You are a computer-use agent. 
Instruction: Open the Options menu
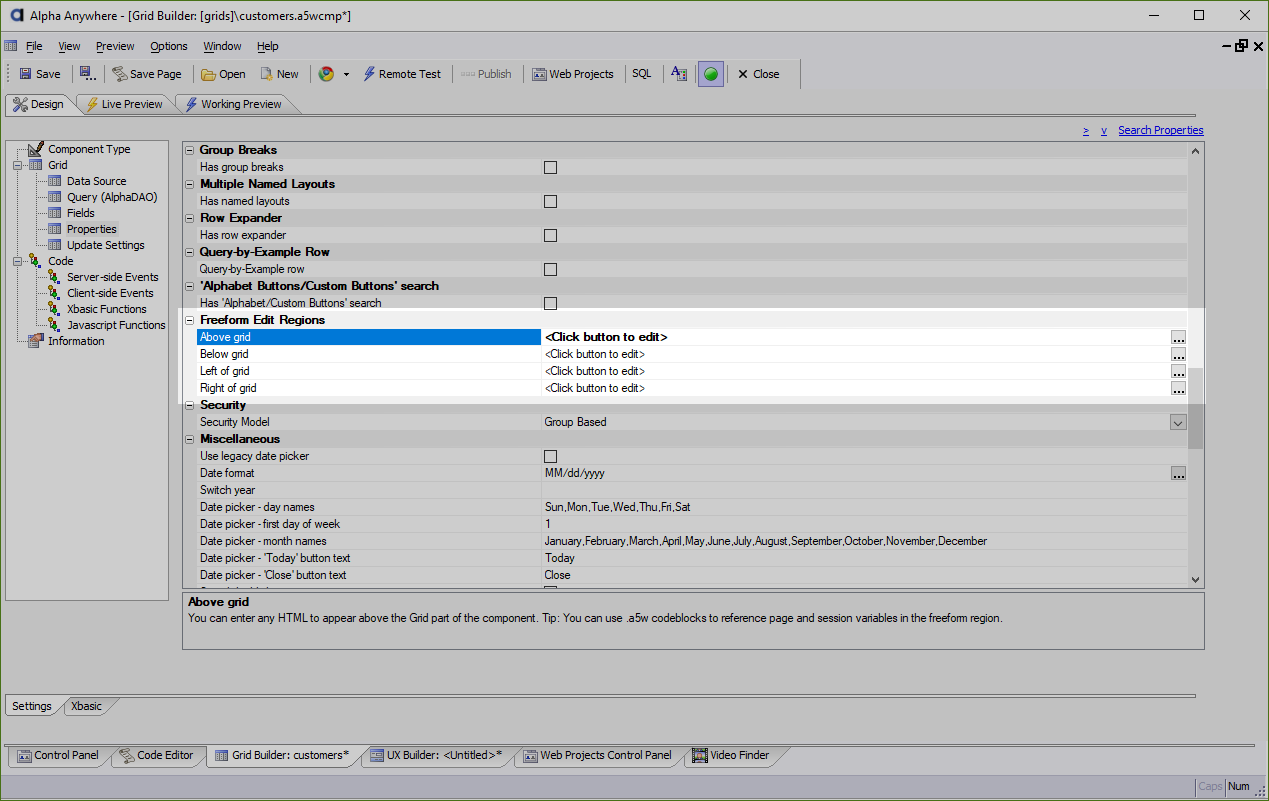(169, 46)
